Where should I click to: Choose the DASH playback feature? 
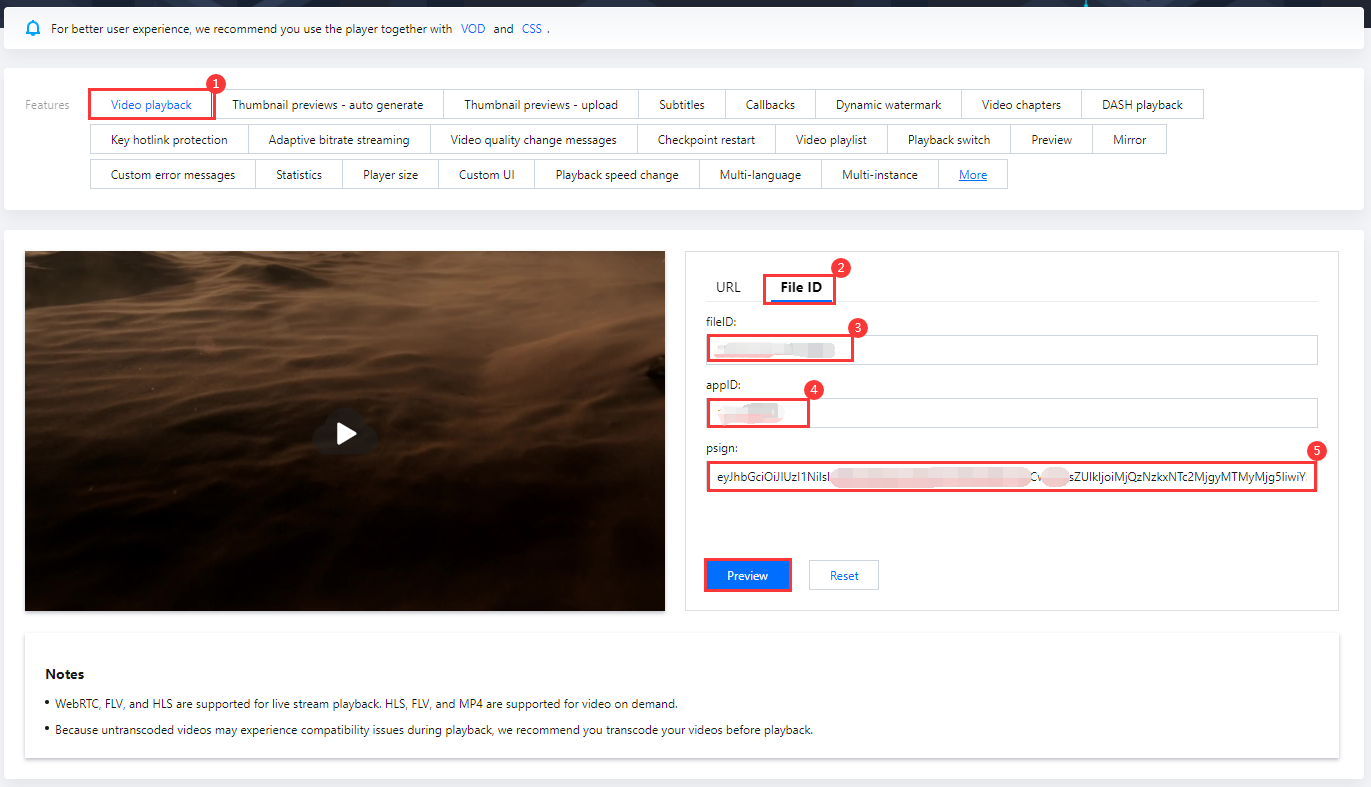pyautogui.click(x=1142, y=105)
